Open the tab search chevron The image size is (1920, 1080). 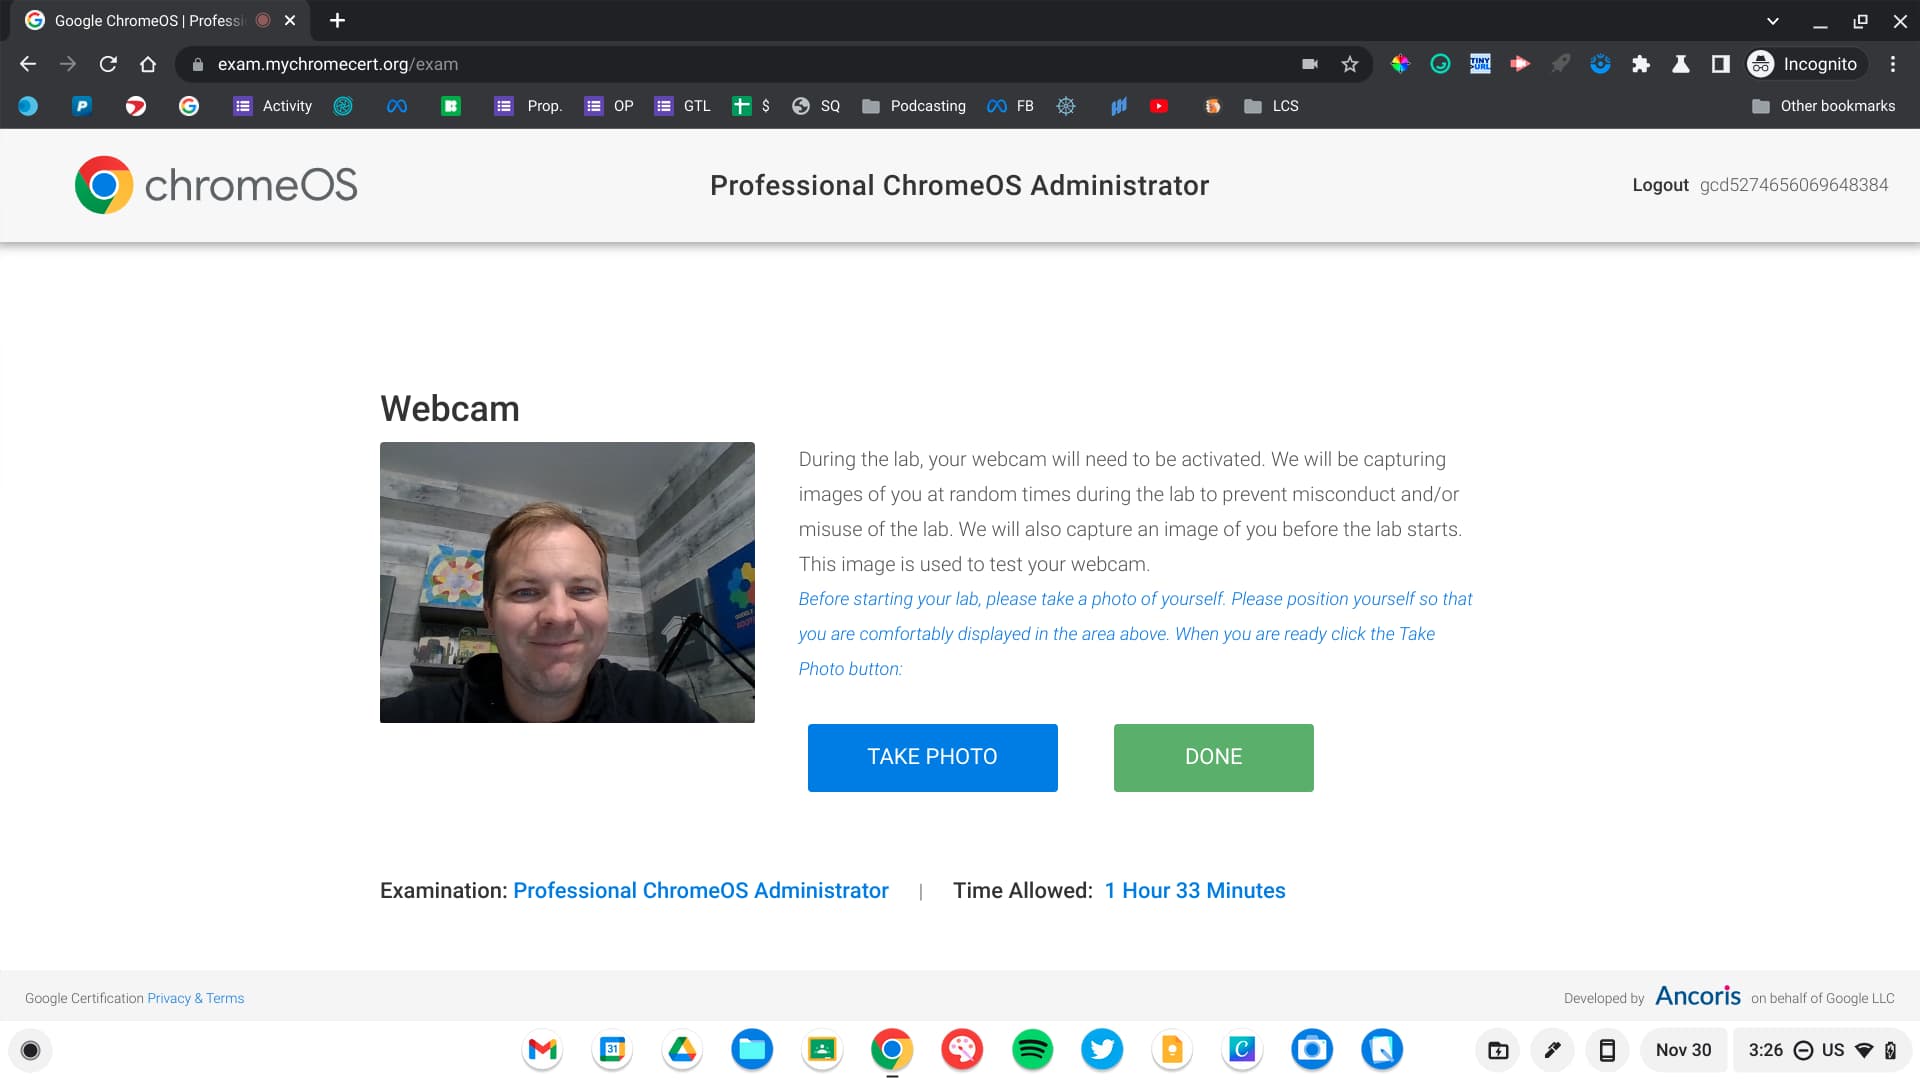[1773, 21]
